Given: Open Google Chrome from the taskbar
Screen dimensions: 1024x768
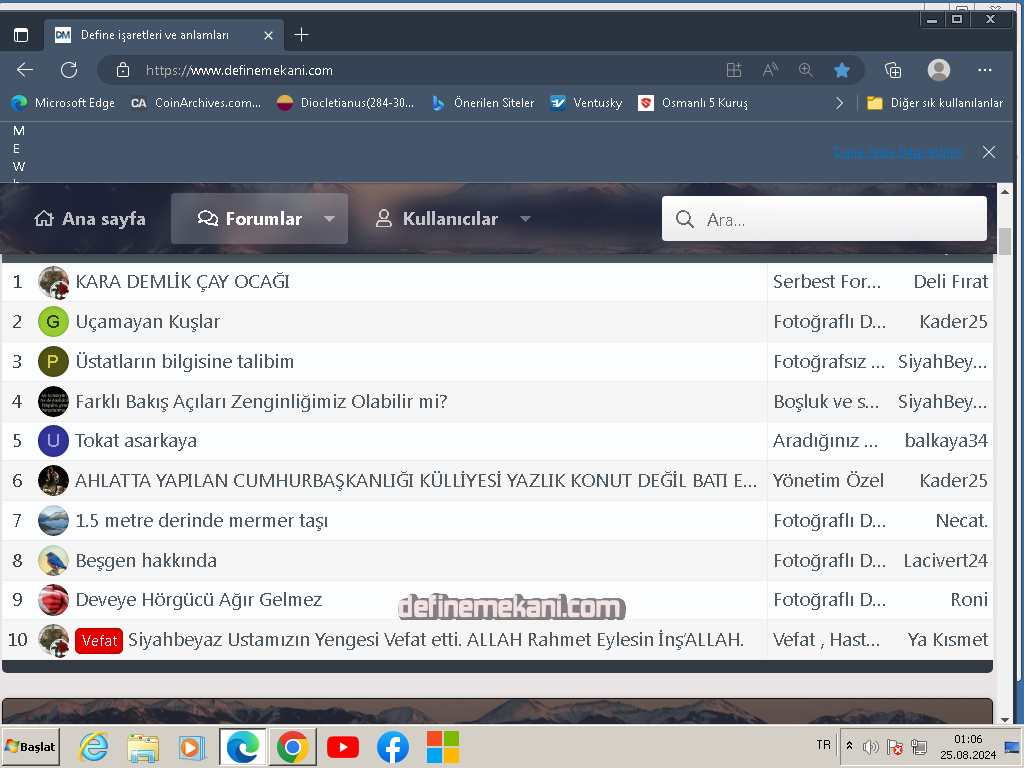Looking at the screenshot, I should (293, 746).
